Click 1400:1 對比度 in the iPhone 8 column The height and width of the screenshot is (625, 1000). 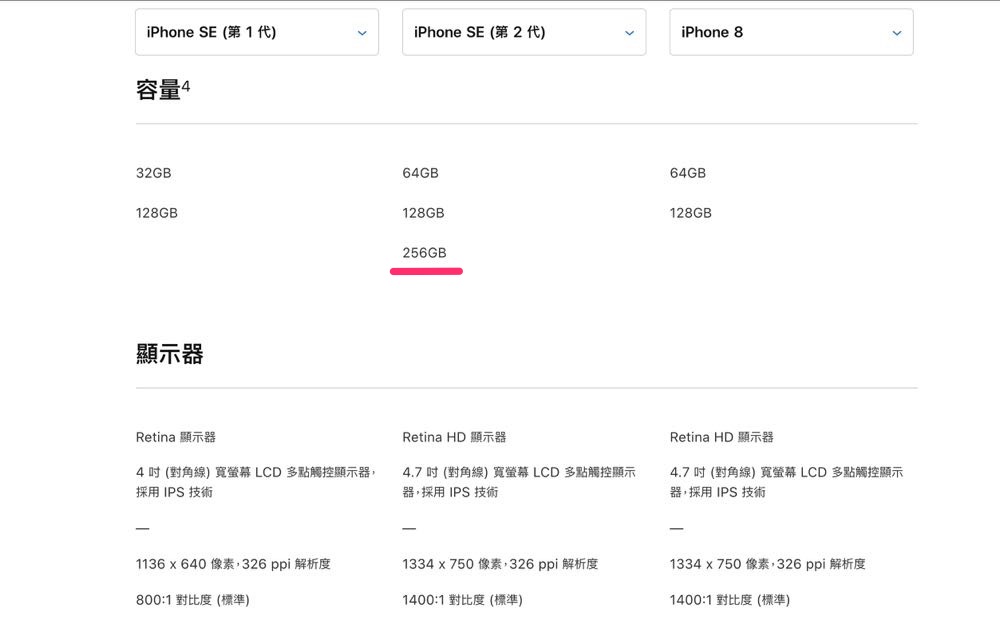[x=730, y=600]
